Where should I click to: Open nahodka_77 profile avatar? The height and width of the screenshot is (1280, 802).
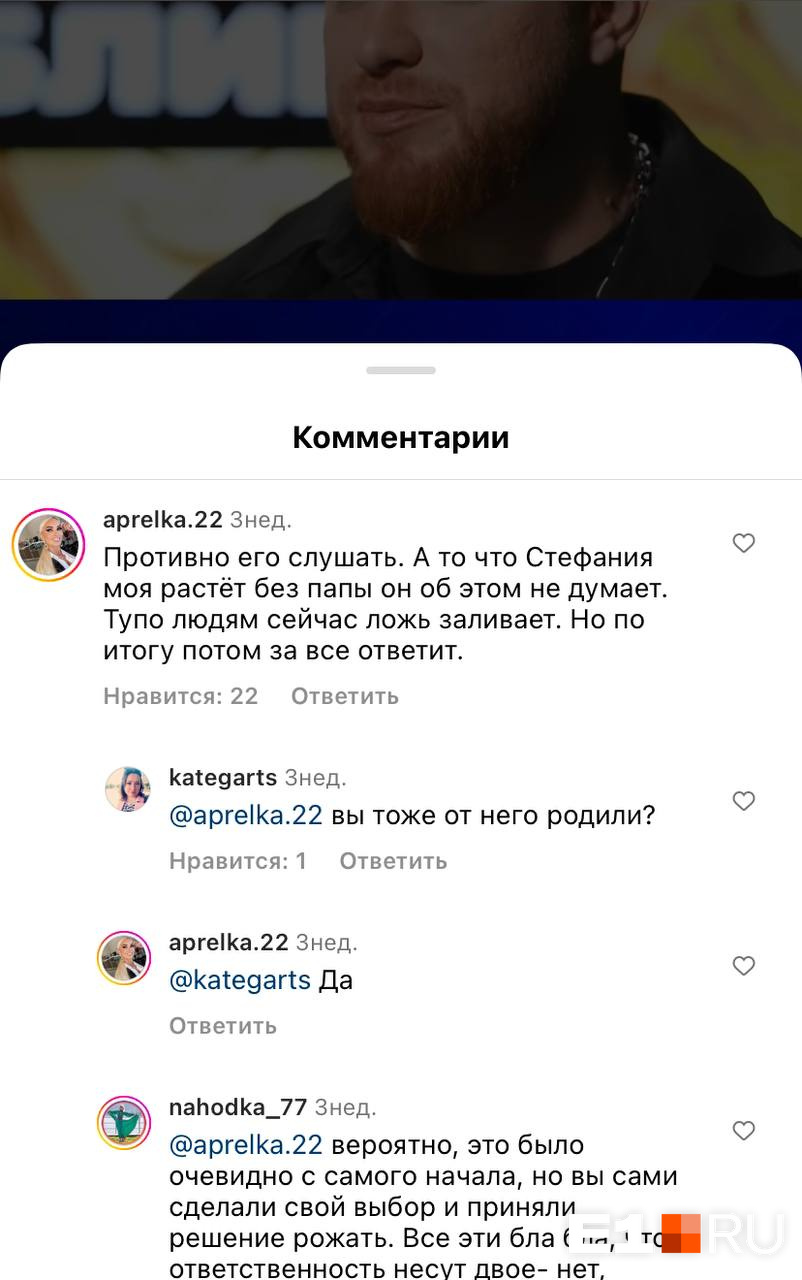[124, 1123]
